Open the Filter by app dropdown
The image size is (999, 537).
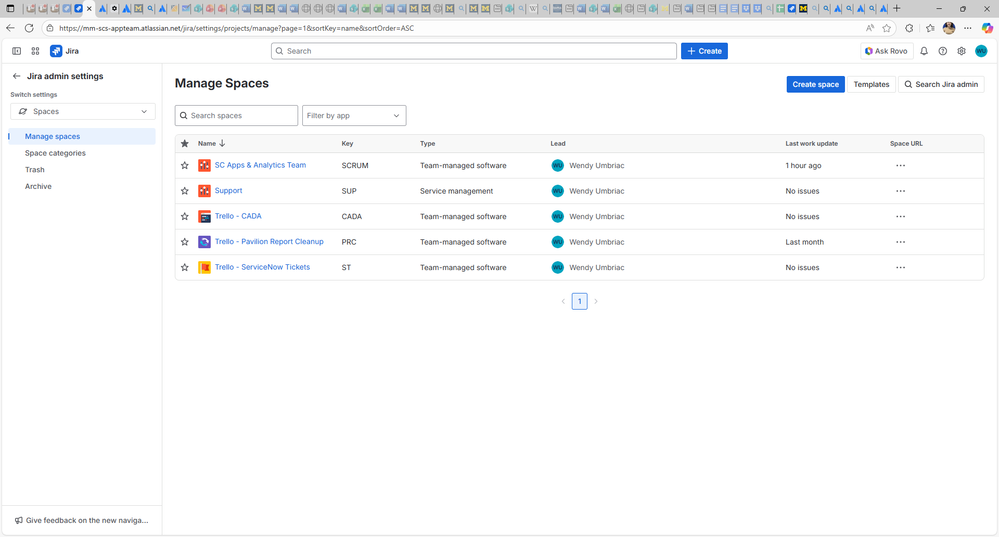pos(354,115)
